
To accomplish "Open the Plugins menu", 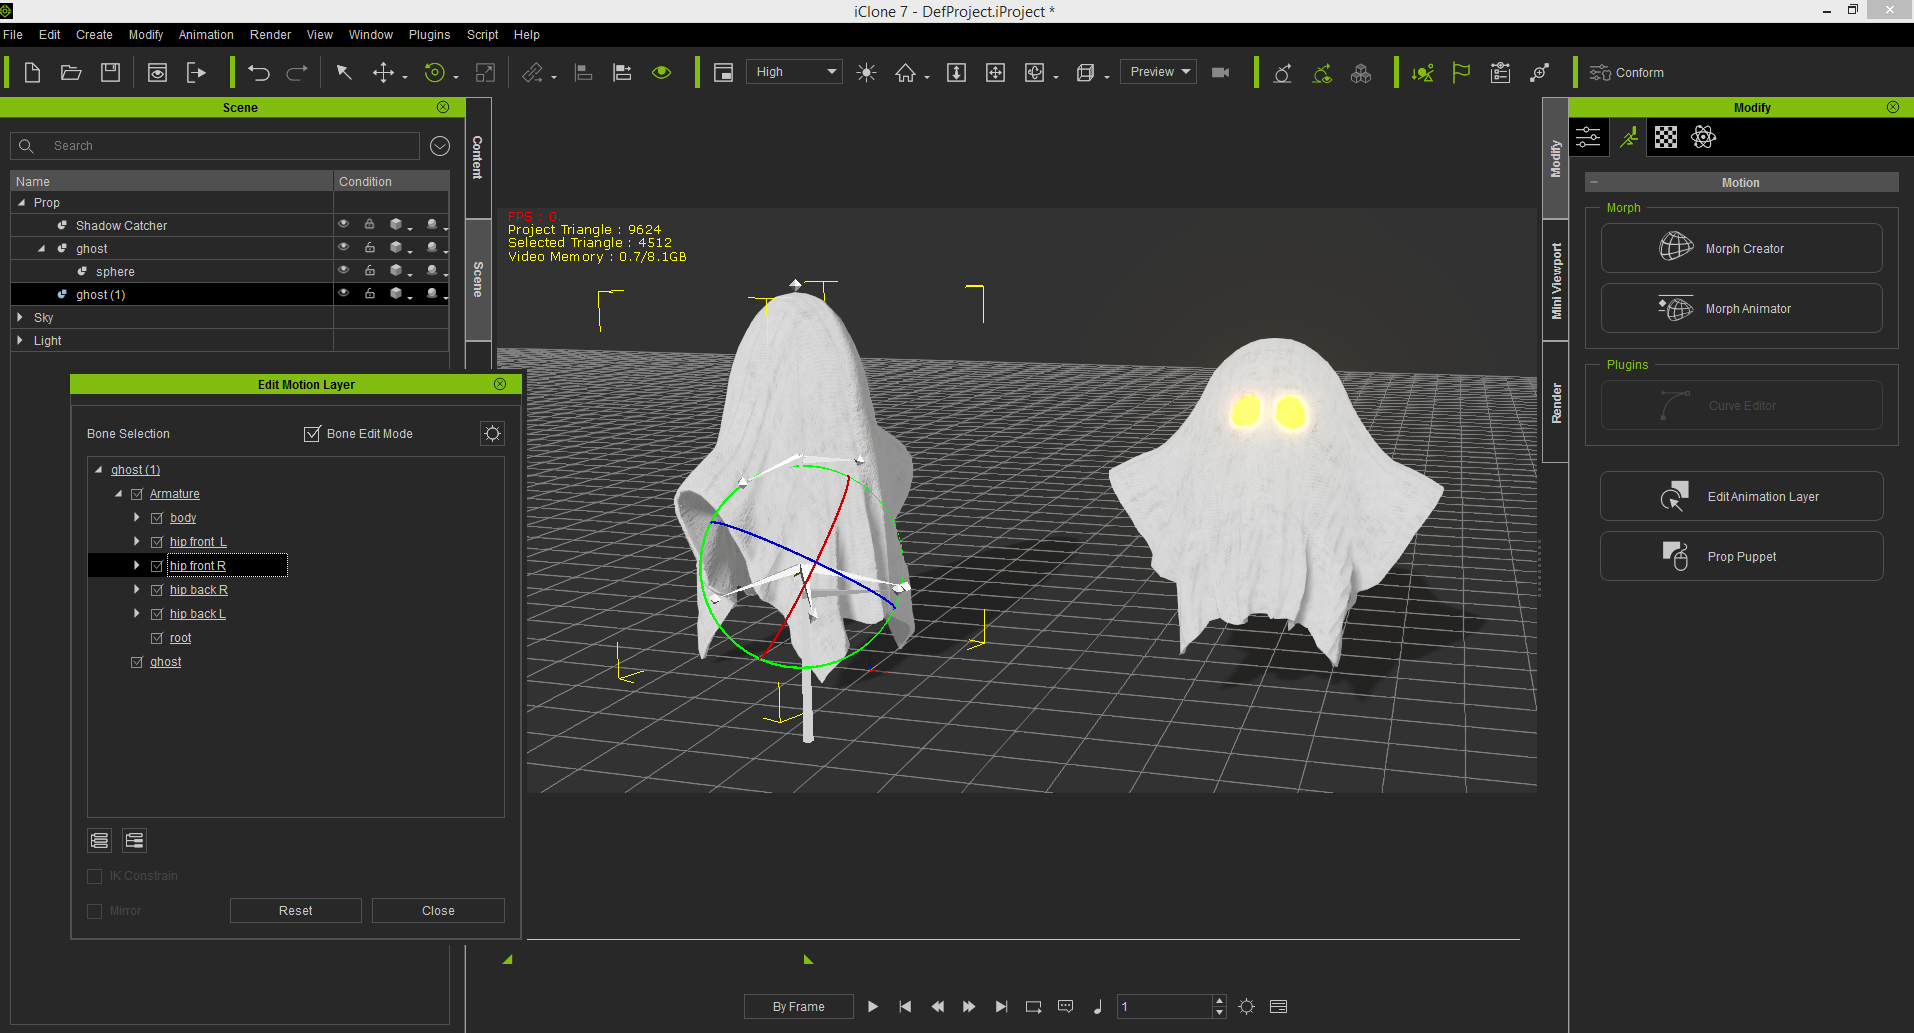I will pyautogui.click(x=429, y=34).
